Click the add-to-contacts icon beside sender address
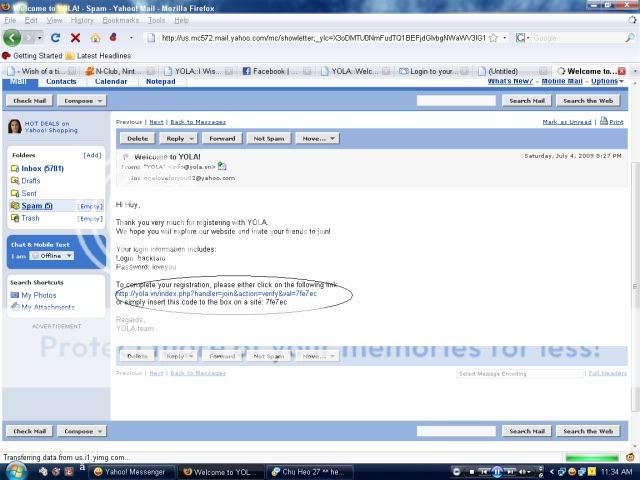This screenshot has height=480, width=640. click(x=222, y=166)
